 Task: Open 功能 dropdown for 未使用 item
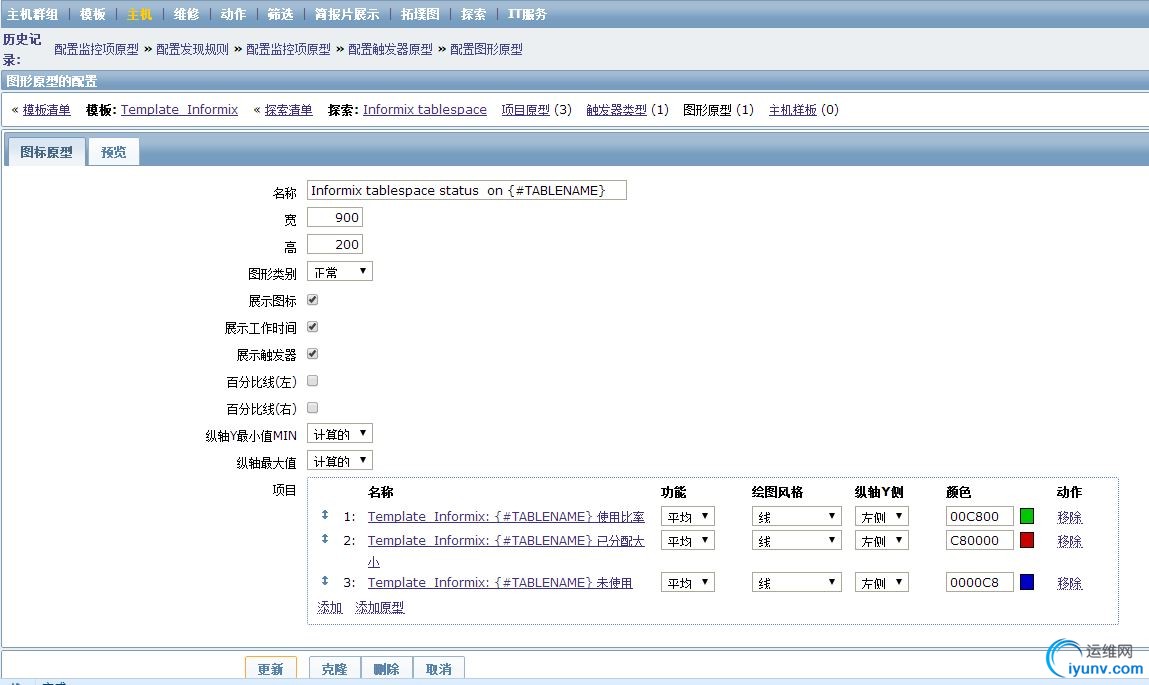tap(687, 582)
